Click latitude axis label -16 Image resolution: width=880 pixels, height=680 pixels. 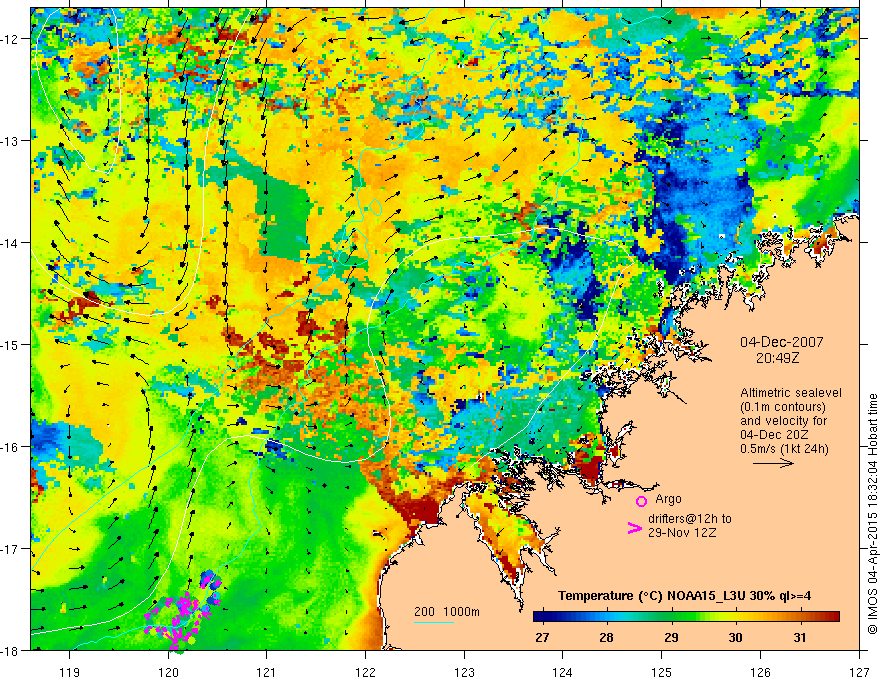coord(11,447)
